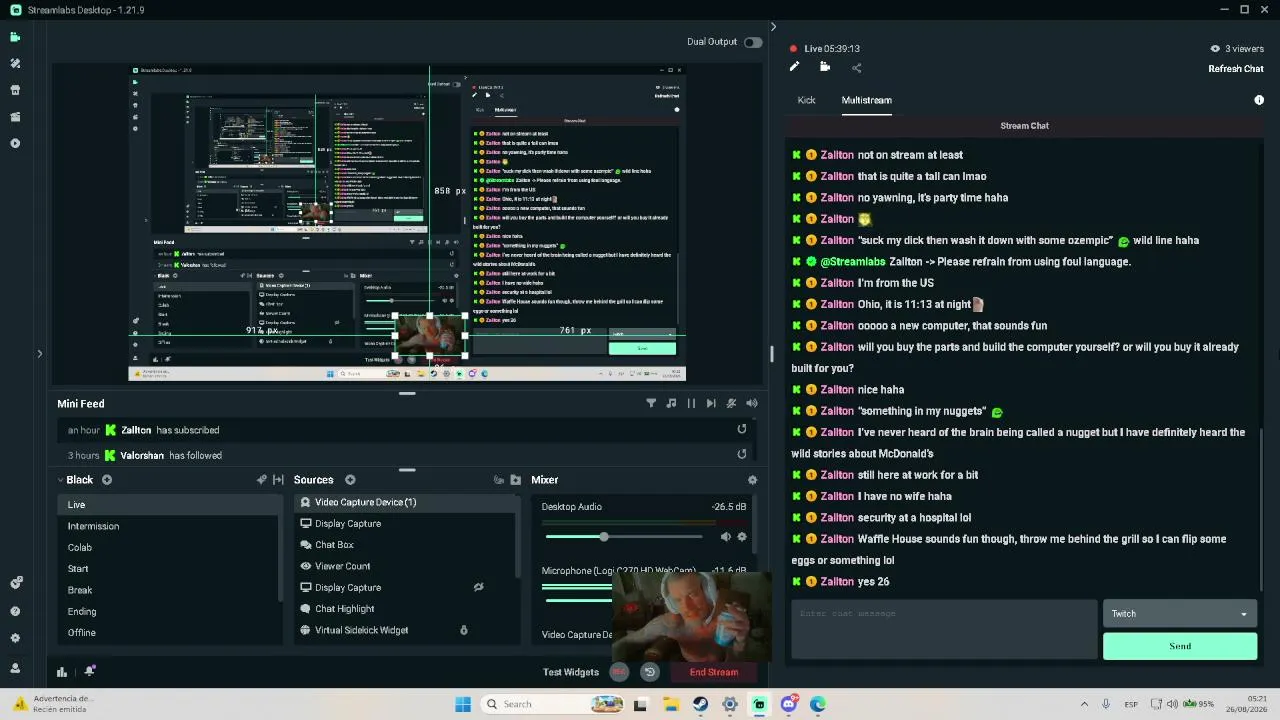This screenshot has width=1280, height=720.
Task: Open the Highlighter clapperboard icon in sidebar
Action: point(15,117)
